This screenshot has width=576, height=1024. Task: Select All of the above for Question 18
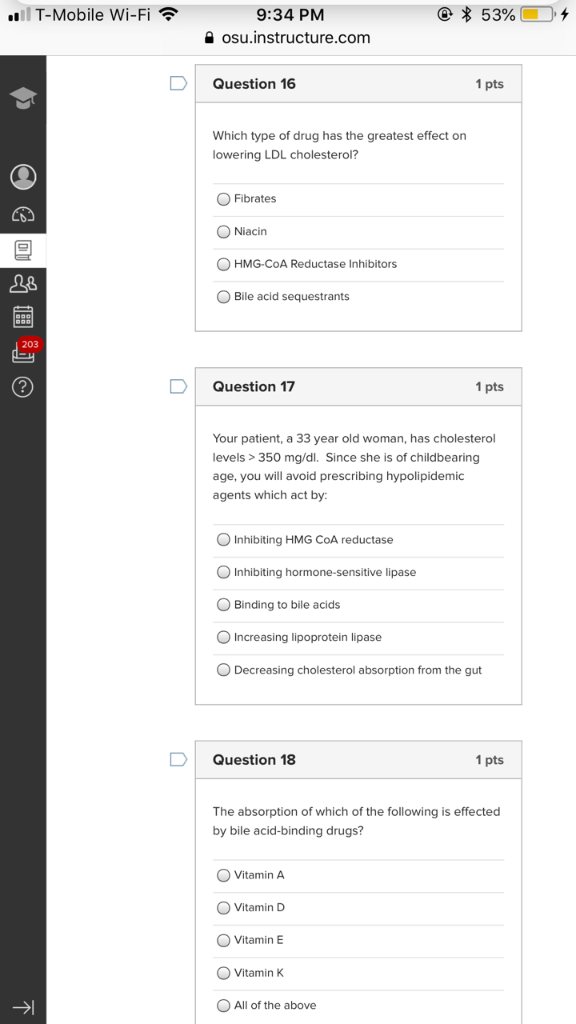click(x=223, y=1005)
